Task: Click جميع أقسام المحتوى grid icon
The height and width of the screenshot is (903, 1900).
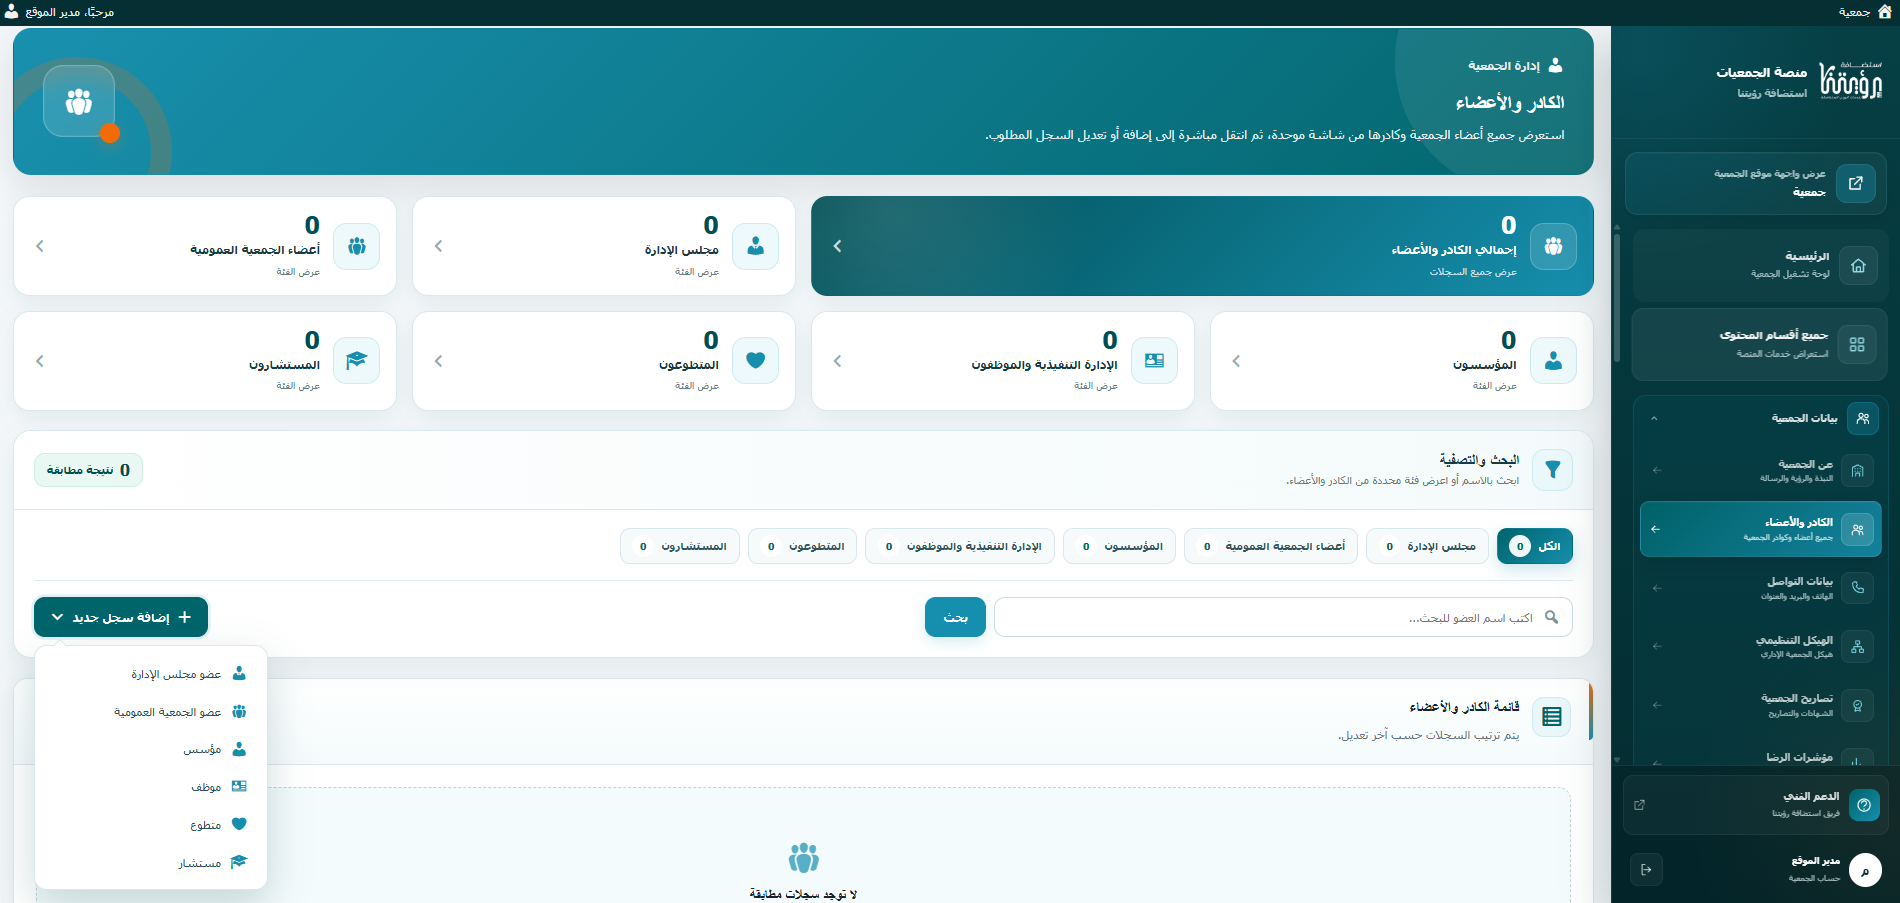Action: [1857, 344]
